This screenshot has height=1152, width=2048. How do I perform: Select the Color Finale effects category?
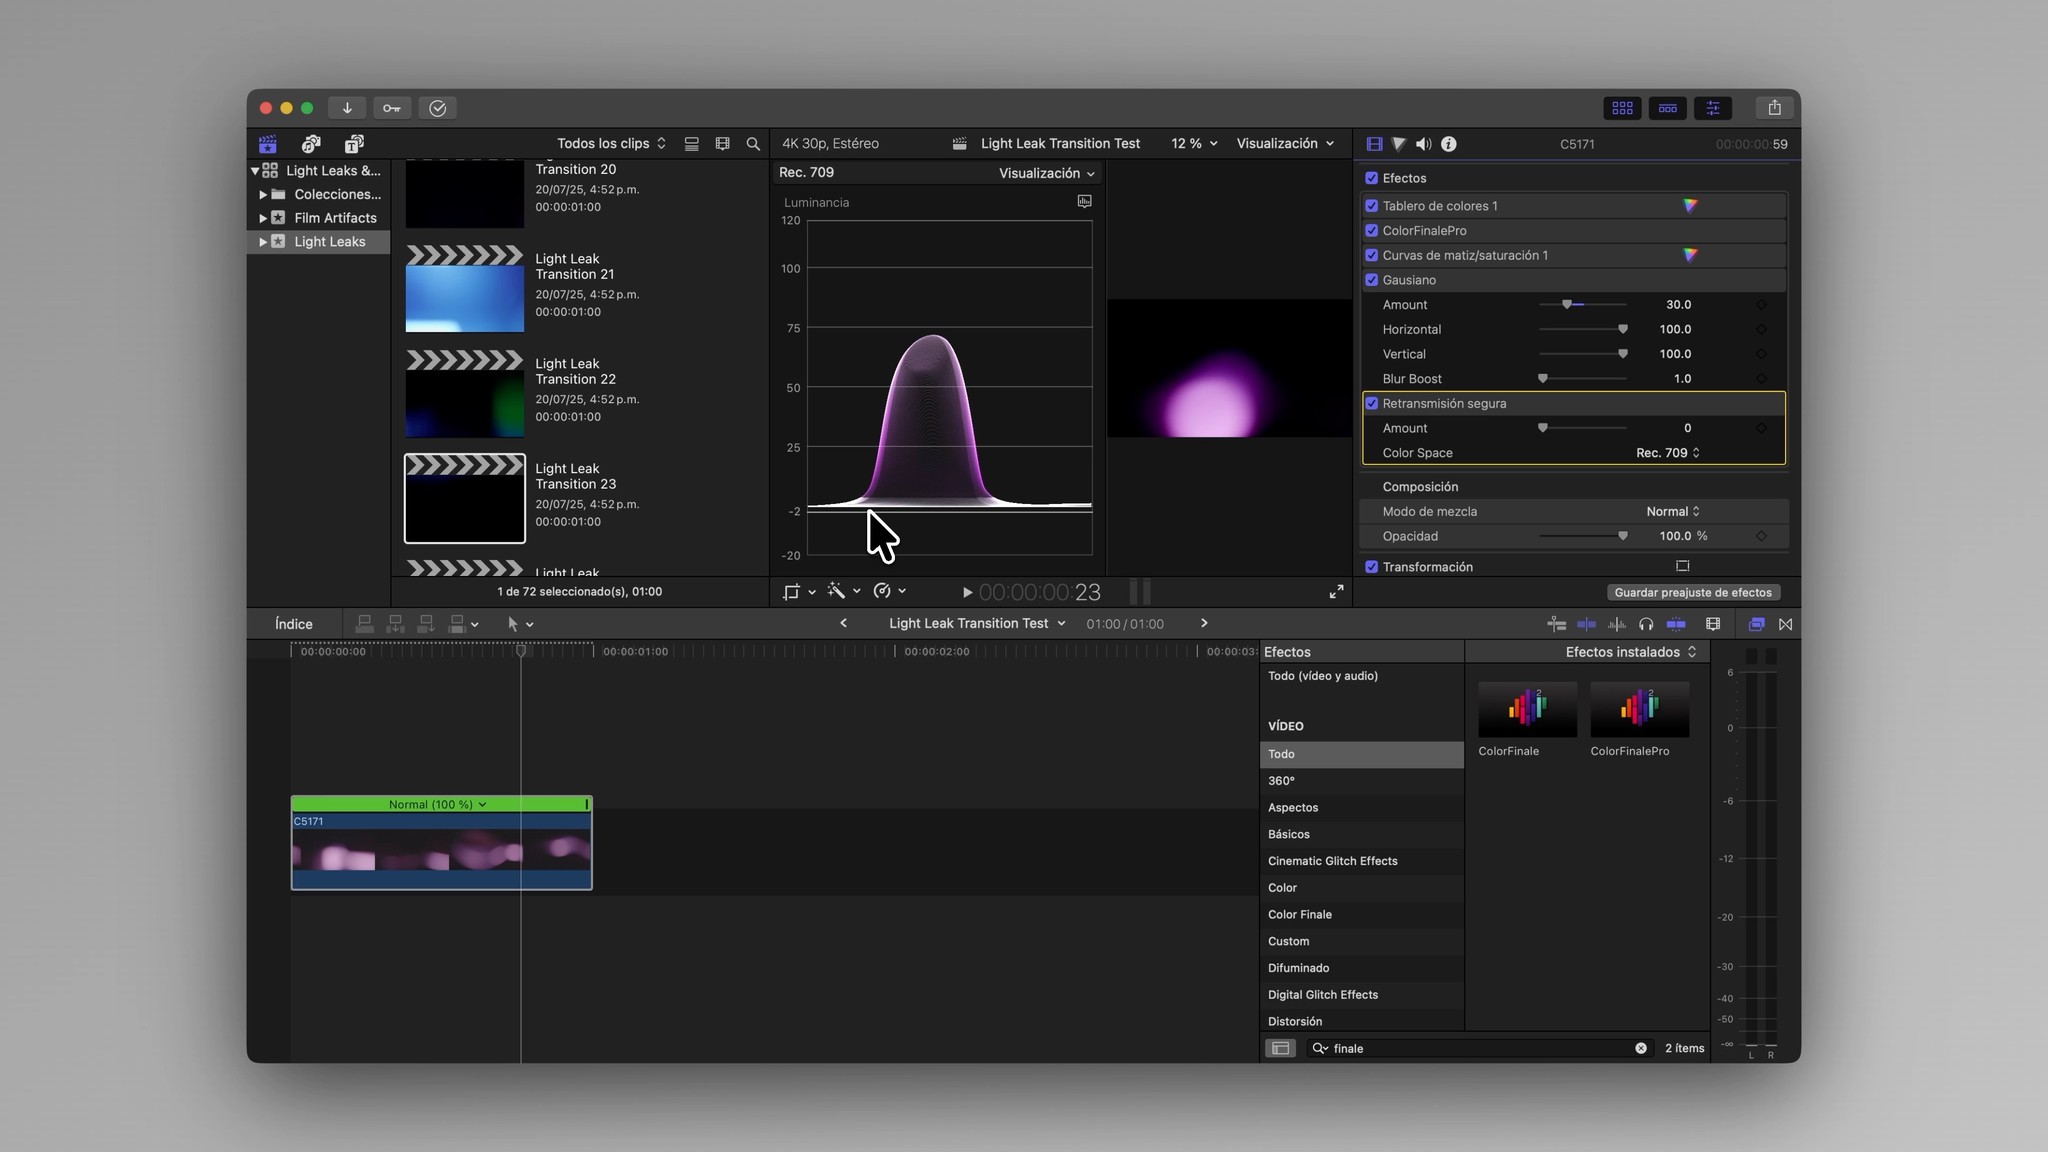coord(1299,915)
